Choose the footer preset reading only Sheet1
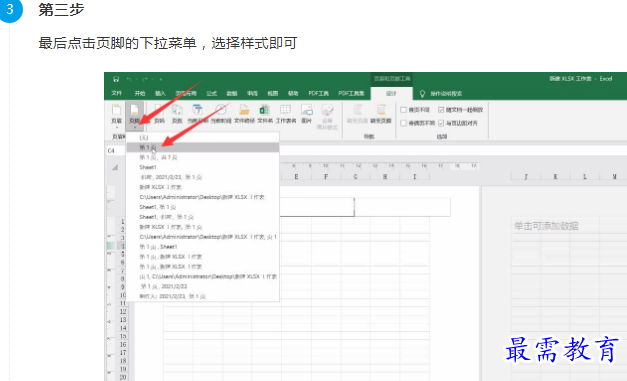Viewport: 627px width, 381px height. (203, 167)
